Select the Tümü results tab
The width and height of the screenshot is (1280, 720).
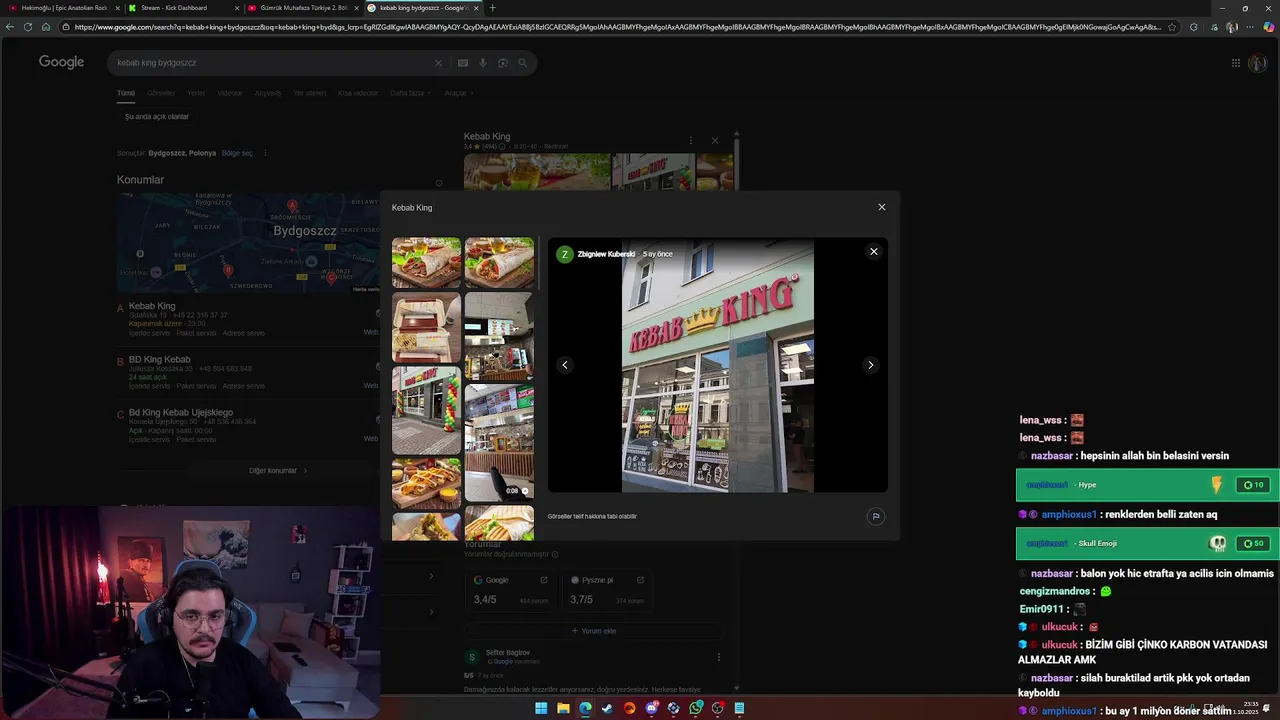(125, 93)
